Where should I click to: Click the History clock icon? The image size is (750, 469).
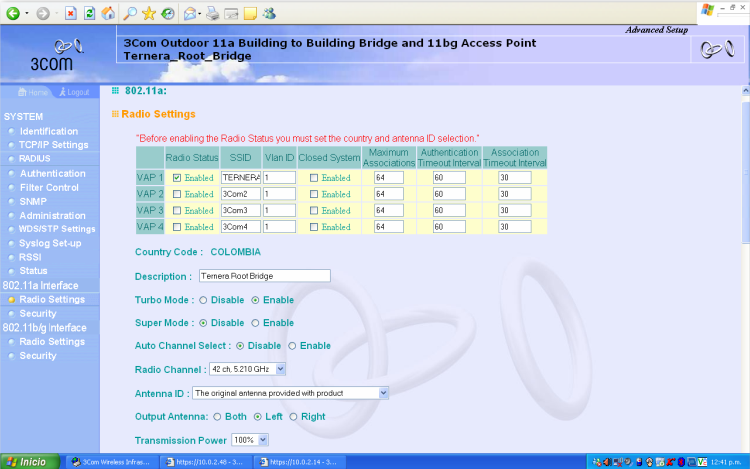(x=167, y=13)
